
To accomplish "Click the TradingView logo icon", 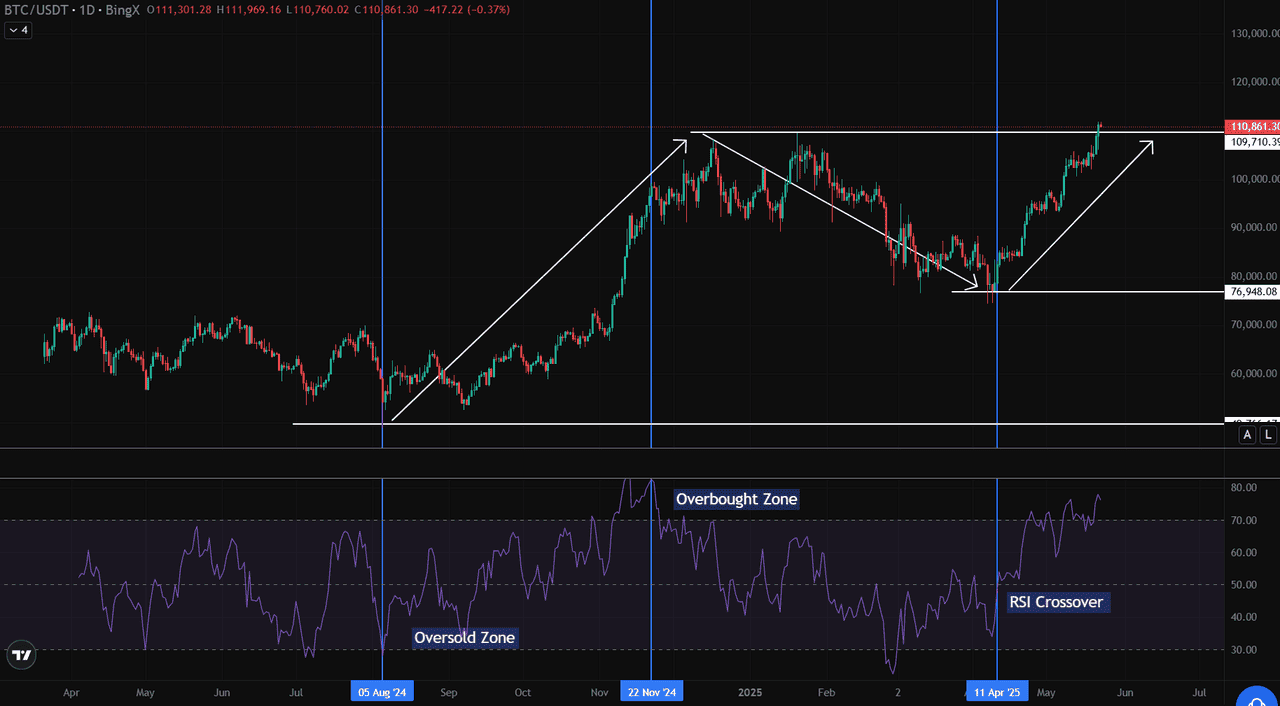I will coord(21,656).
